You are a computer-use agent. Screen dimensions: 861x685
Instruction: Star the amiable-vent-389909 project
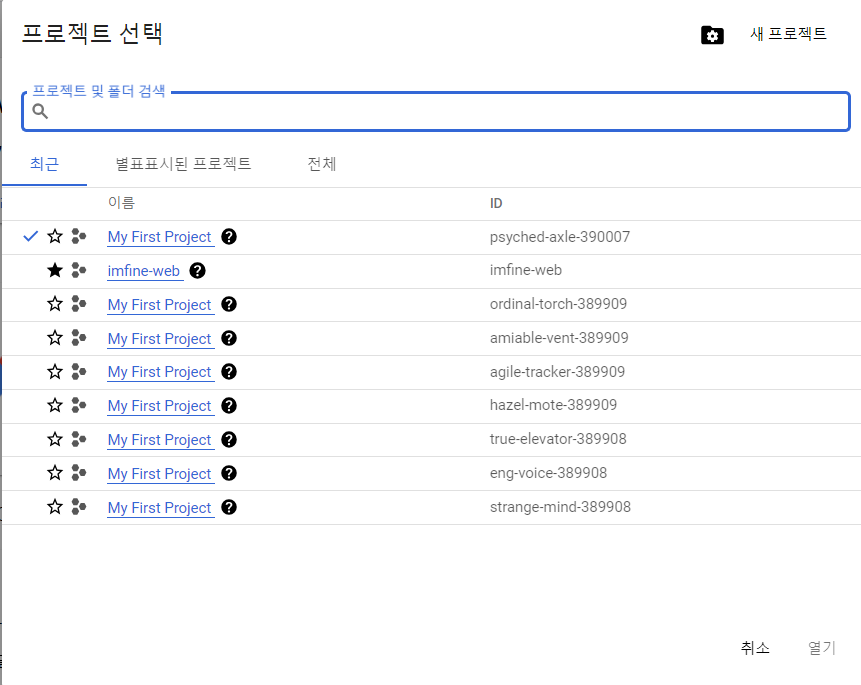[55, 338]
